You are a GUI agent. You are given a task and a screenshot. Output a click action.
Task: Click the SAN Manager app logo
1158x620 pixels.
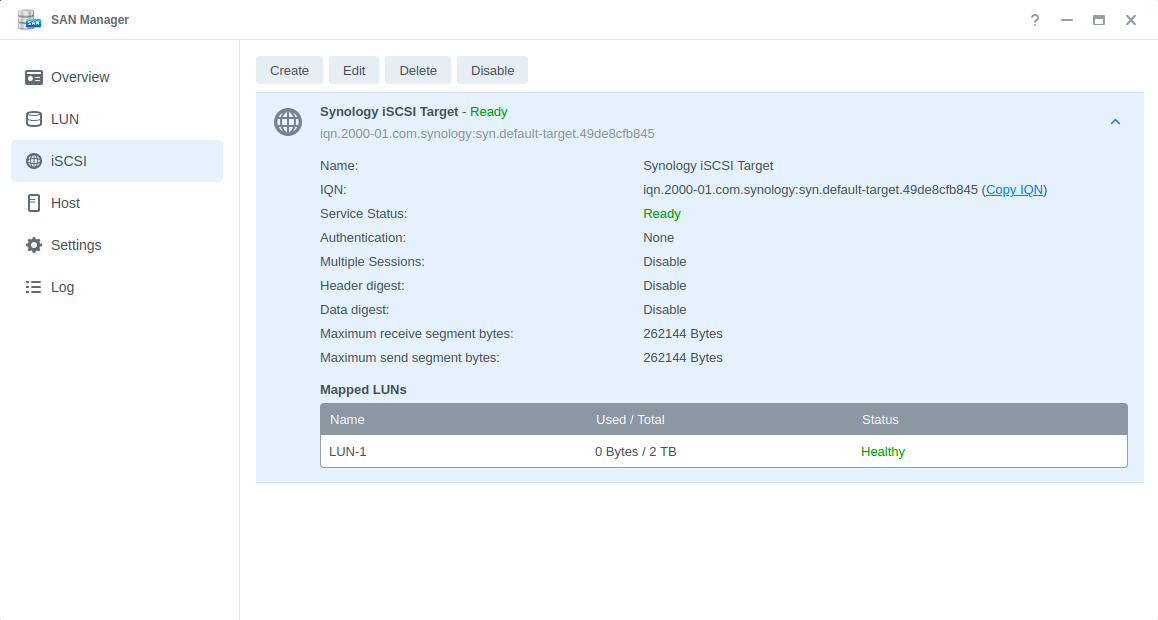coord(28,20)
